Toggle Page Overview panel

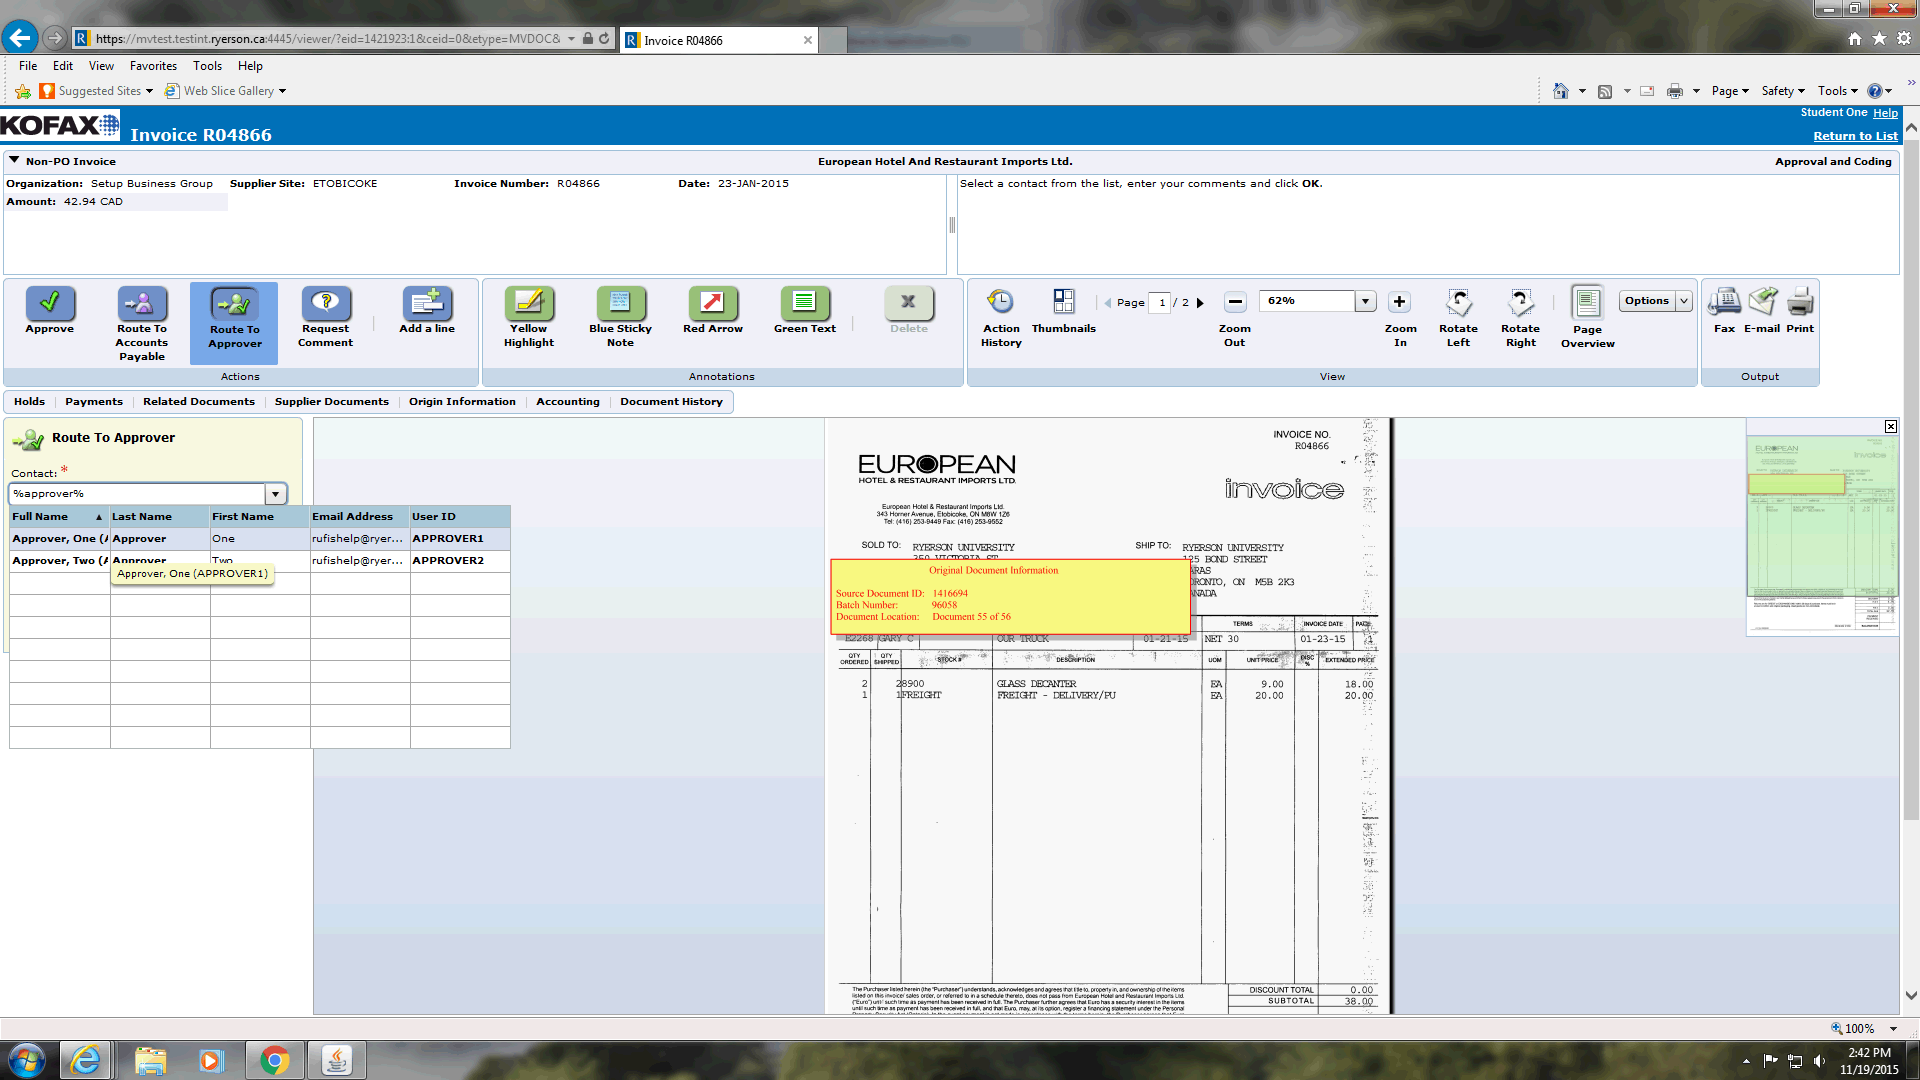(x=1587, y=302)
